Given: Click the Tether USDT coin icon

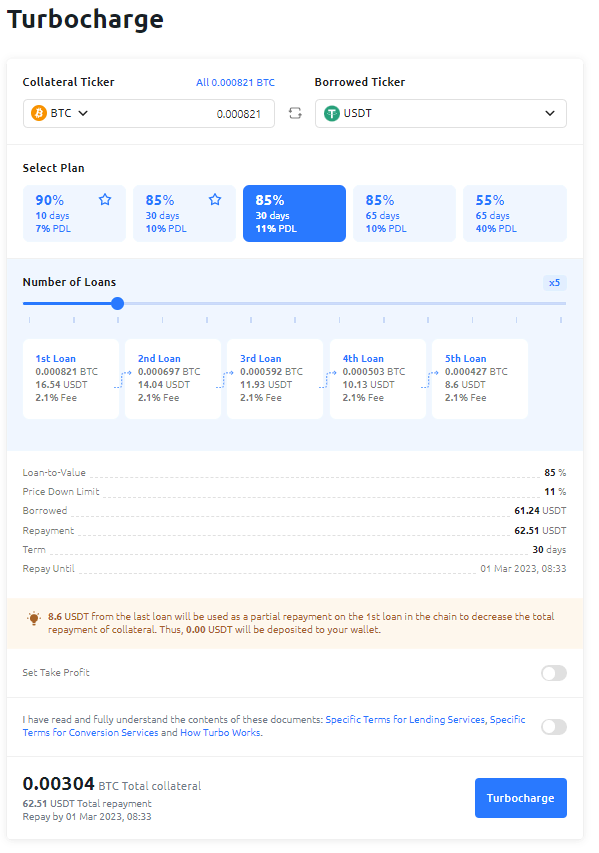Looking at the screenshot, I should (x=332, y=113).
